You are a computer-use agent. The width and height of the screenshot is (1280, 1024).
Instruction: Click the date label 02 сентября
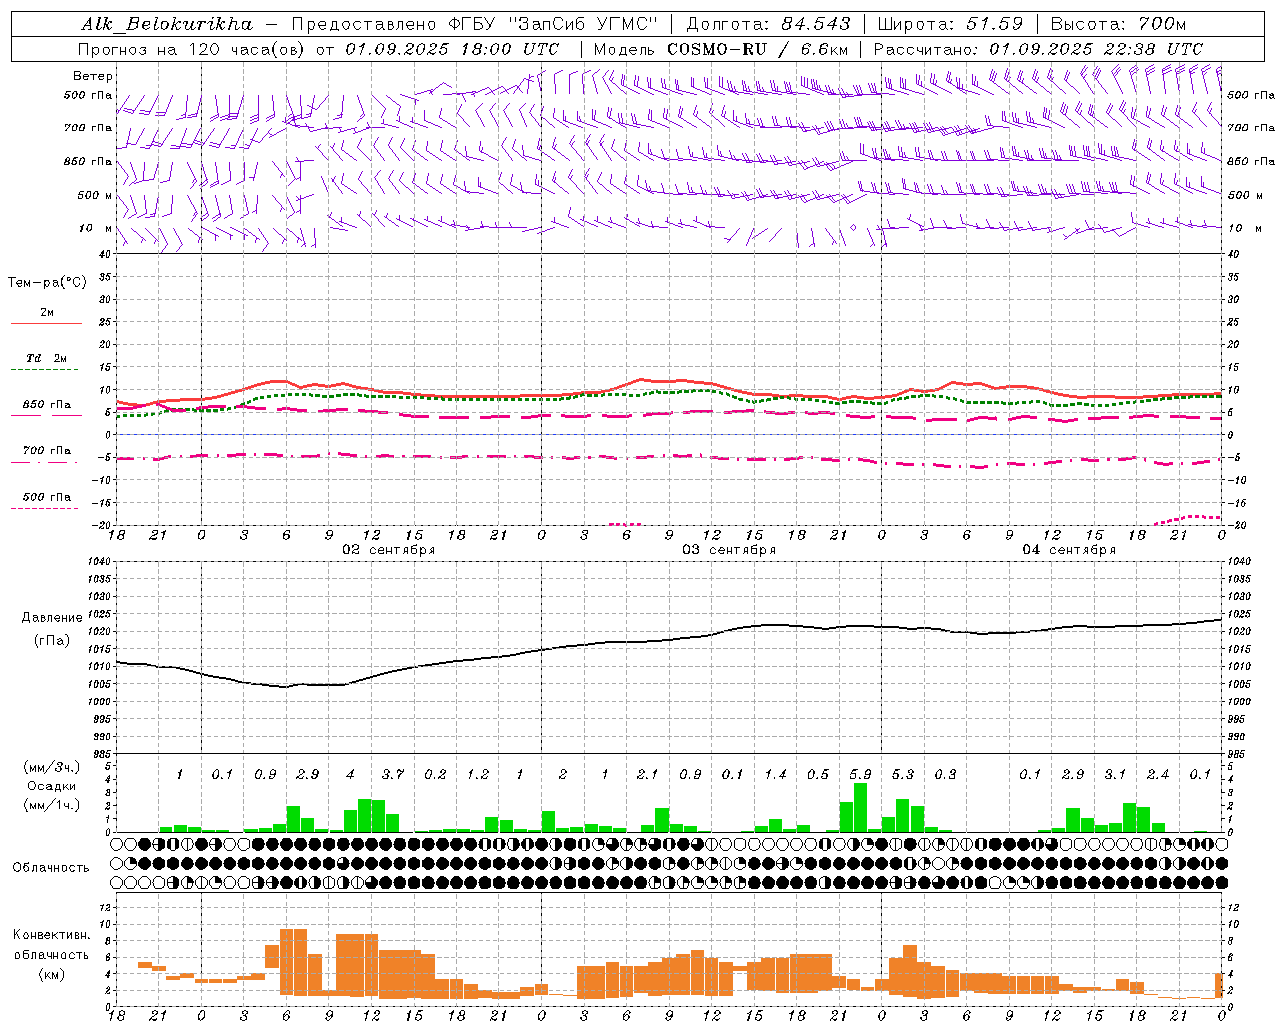(388, 550)
